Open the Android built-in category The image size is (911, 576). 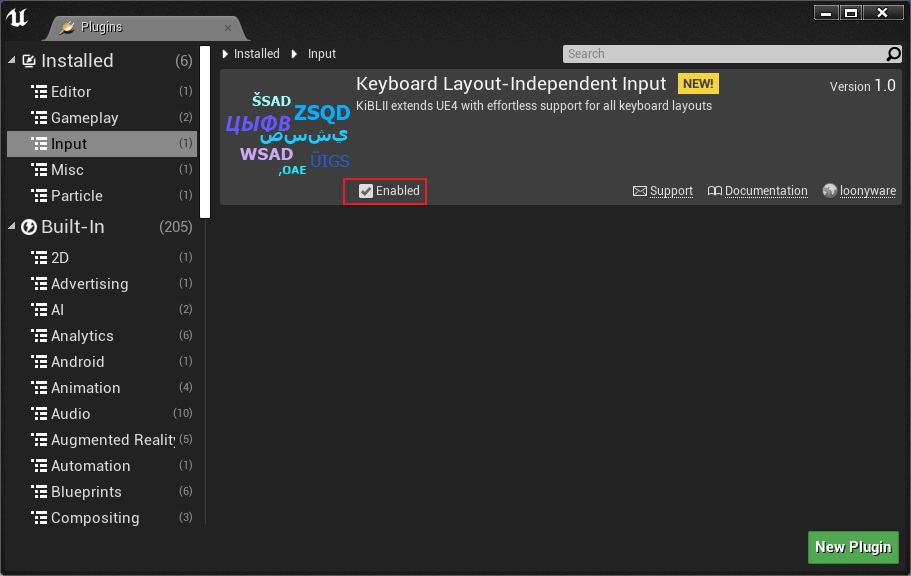click(102, 362)
